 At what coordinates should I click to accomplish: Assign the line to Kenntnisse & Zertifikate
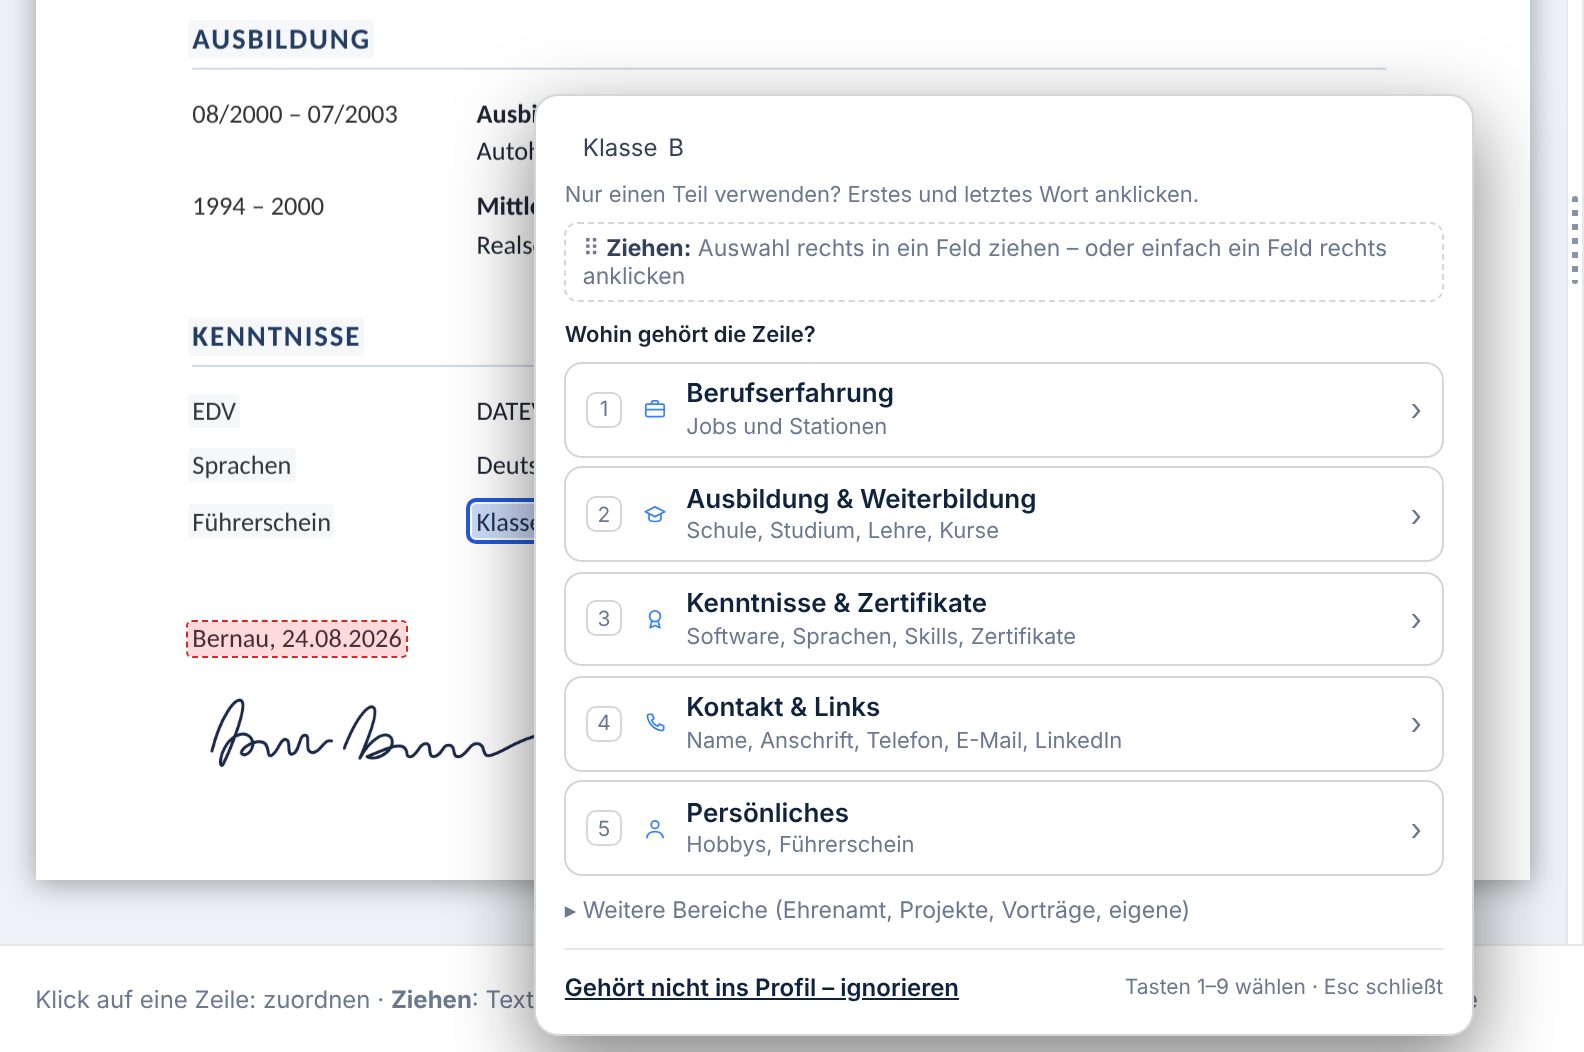(1004, 619)
